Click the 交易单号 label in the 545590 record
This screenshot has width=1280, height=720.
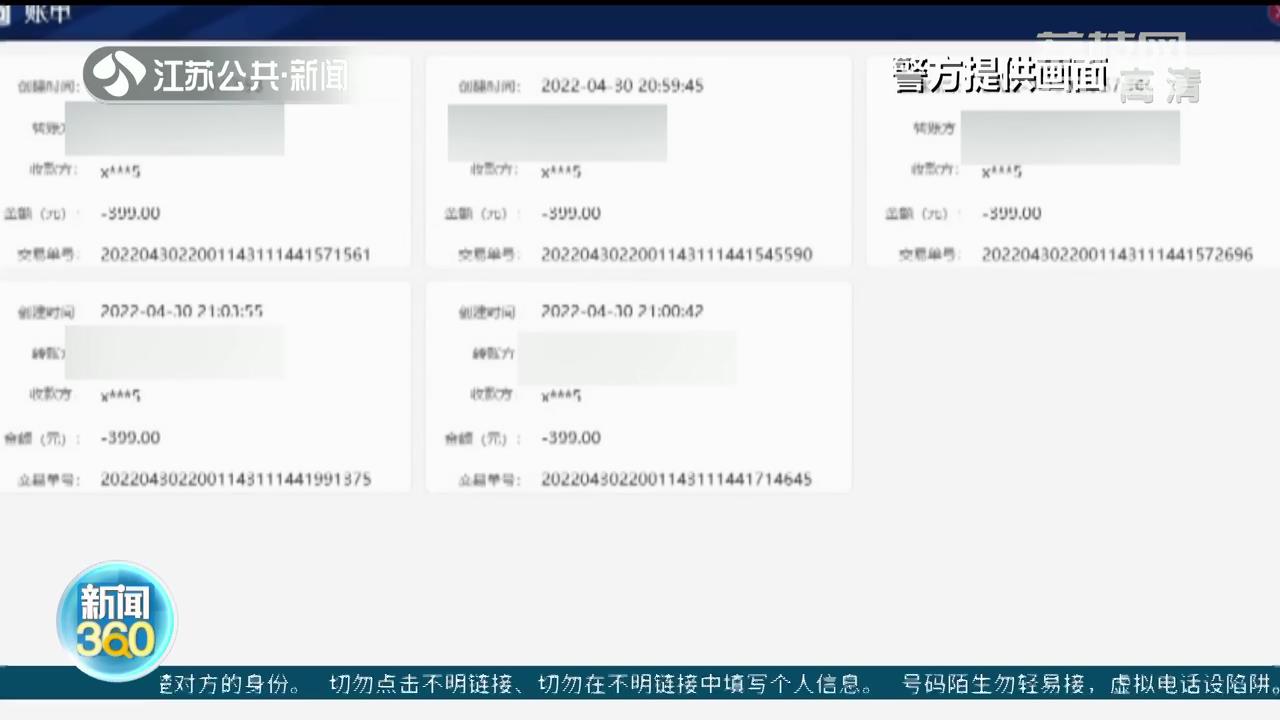point(487,255)
